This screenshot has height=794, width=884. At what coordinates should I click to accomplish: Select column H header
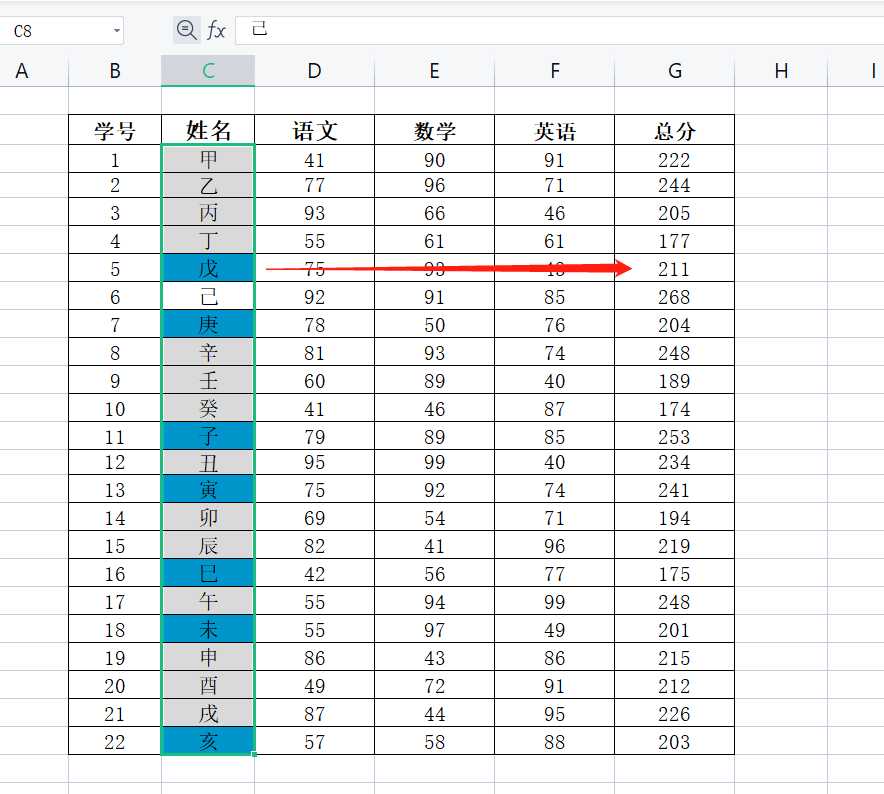[781, 71]
